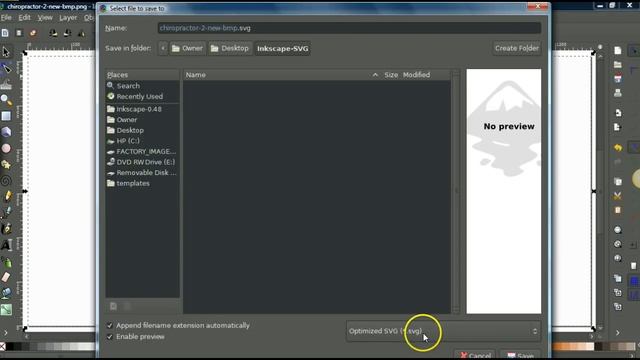The width and height of the screenshot is (640, 360).
Task: Click the add bookmark button under Places
Action: (113, 306)
